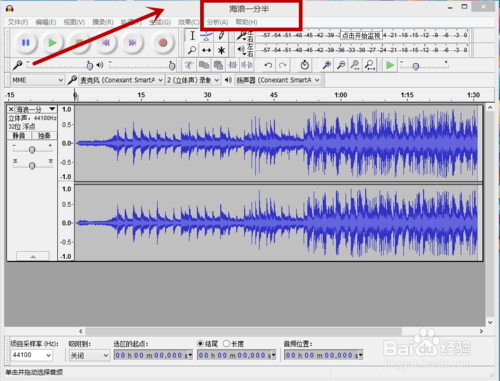The image size is (500, 381).
Task: Open the MME audio host dropdown
Action: pos(37,80)
